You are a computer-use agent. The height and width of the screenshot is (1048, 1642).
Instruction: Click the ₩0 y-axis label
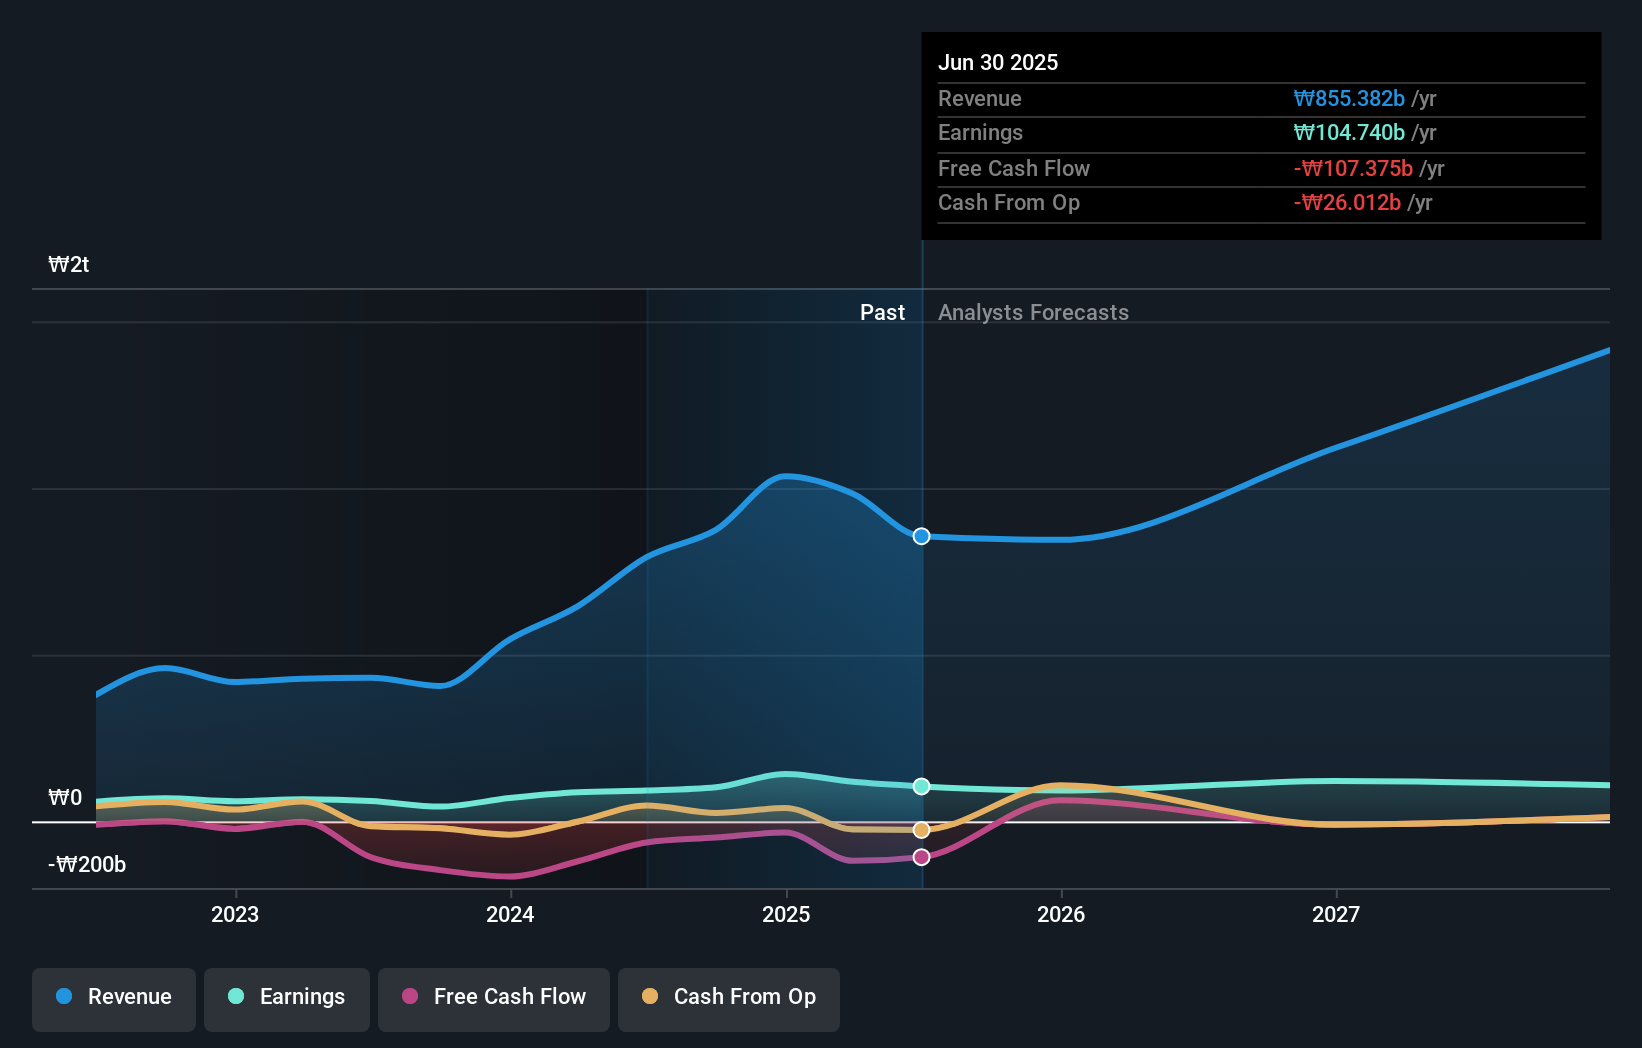pyautogui.click(x=65, y=797)
